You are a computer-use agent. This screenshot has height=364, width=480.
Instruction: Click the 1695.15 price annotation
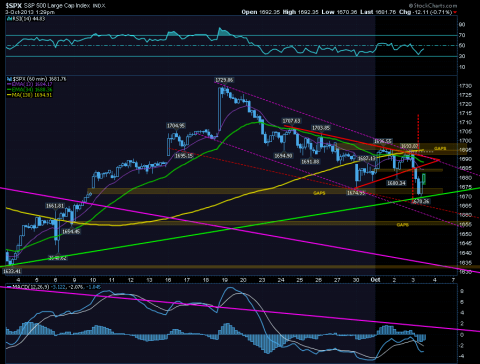click(x=184, y=156)
